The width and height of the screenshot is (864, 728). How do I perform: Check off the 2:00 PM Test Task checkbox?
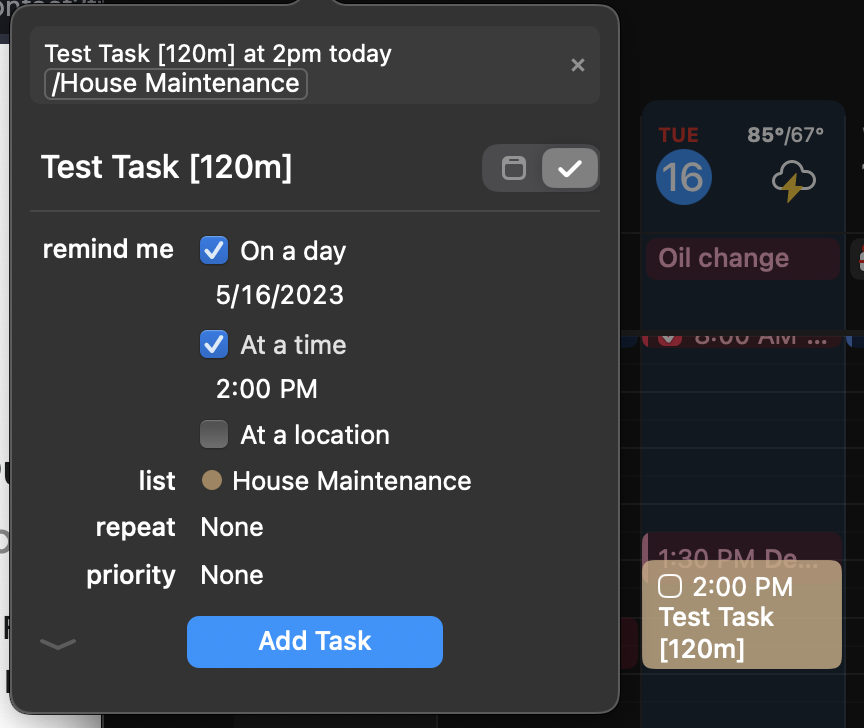pos(670,586)
